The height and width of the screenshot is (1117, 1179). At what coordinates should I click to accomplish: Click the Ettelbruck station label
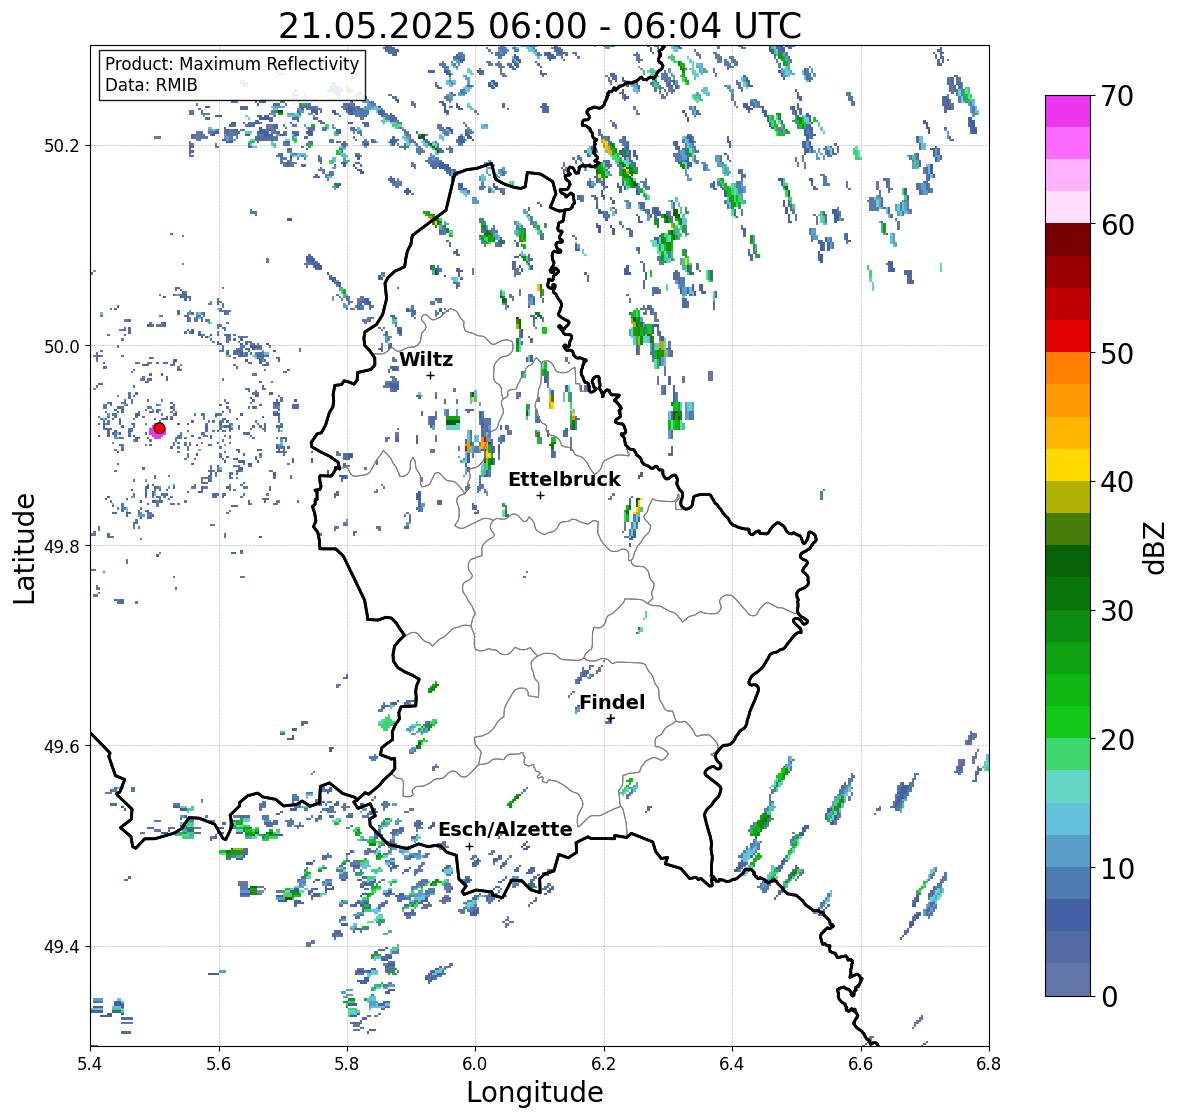click(564, 479)
